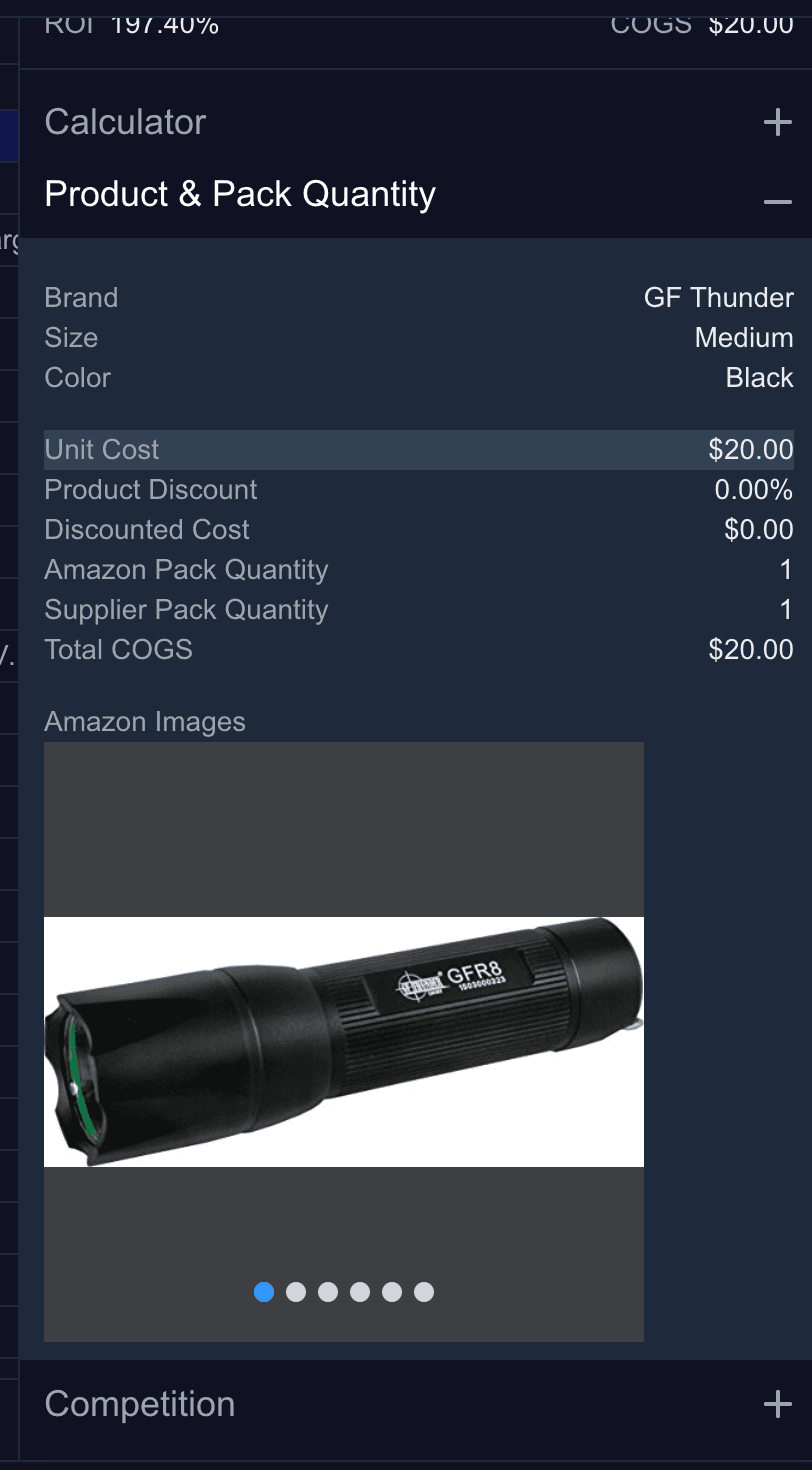Select the Amazon Pack Quantity value
This screenshot has width=812, height=1470.
pyautogui.click(x=786, y=570)
